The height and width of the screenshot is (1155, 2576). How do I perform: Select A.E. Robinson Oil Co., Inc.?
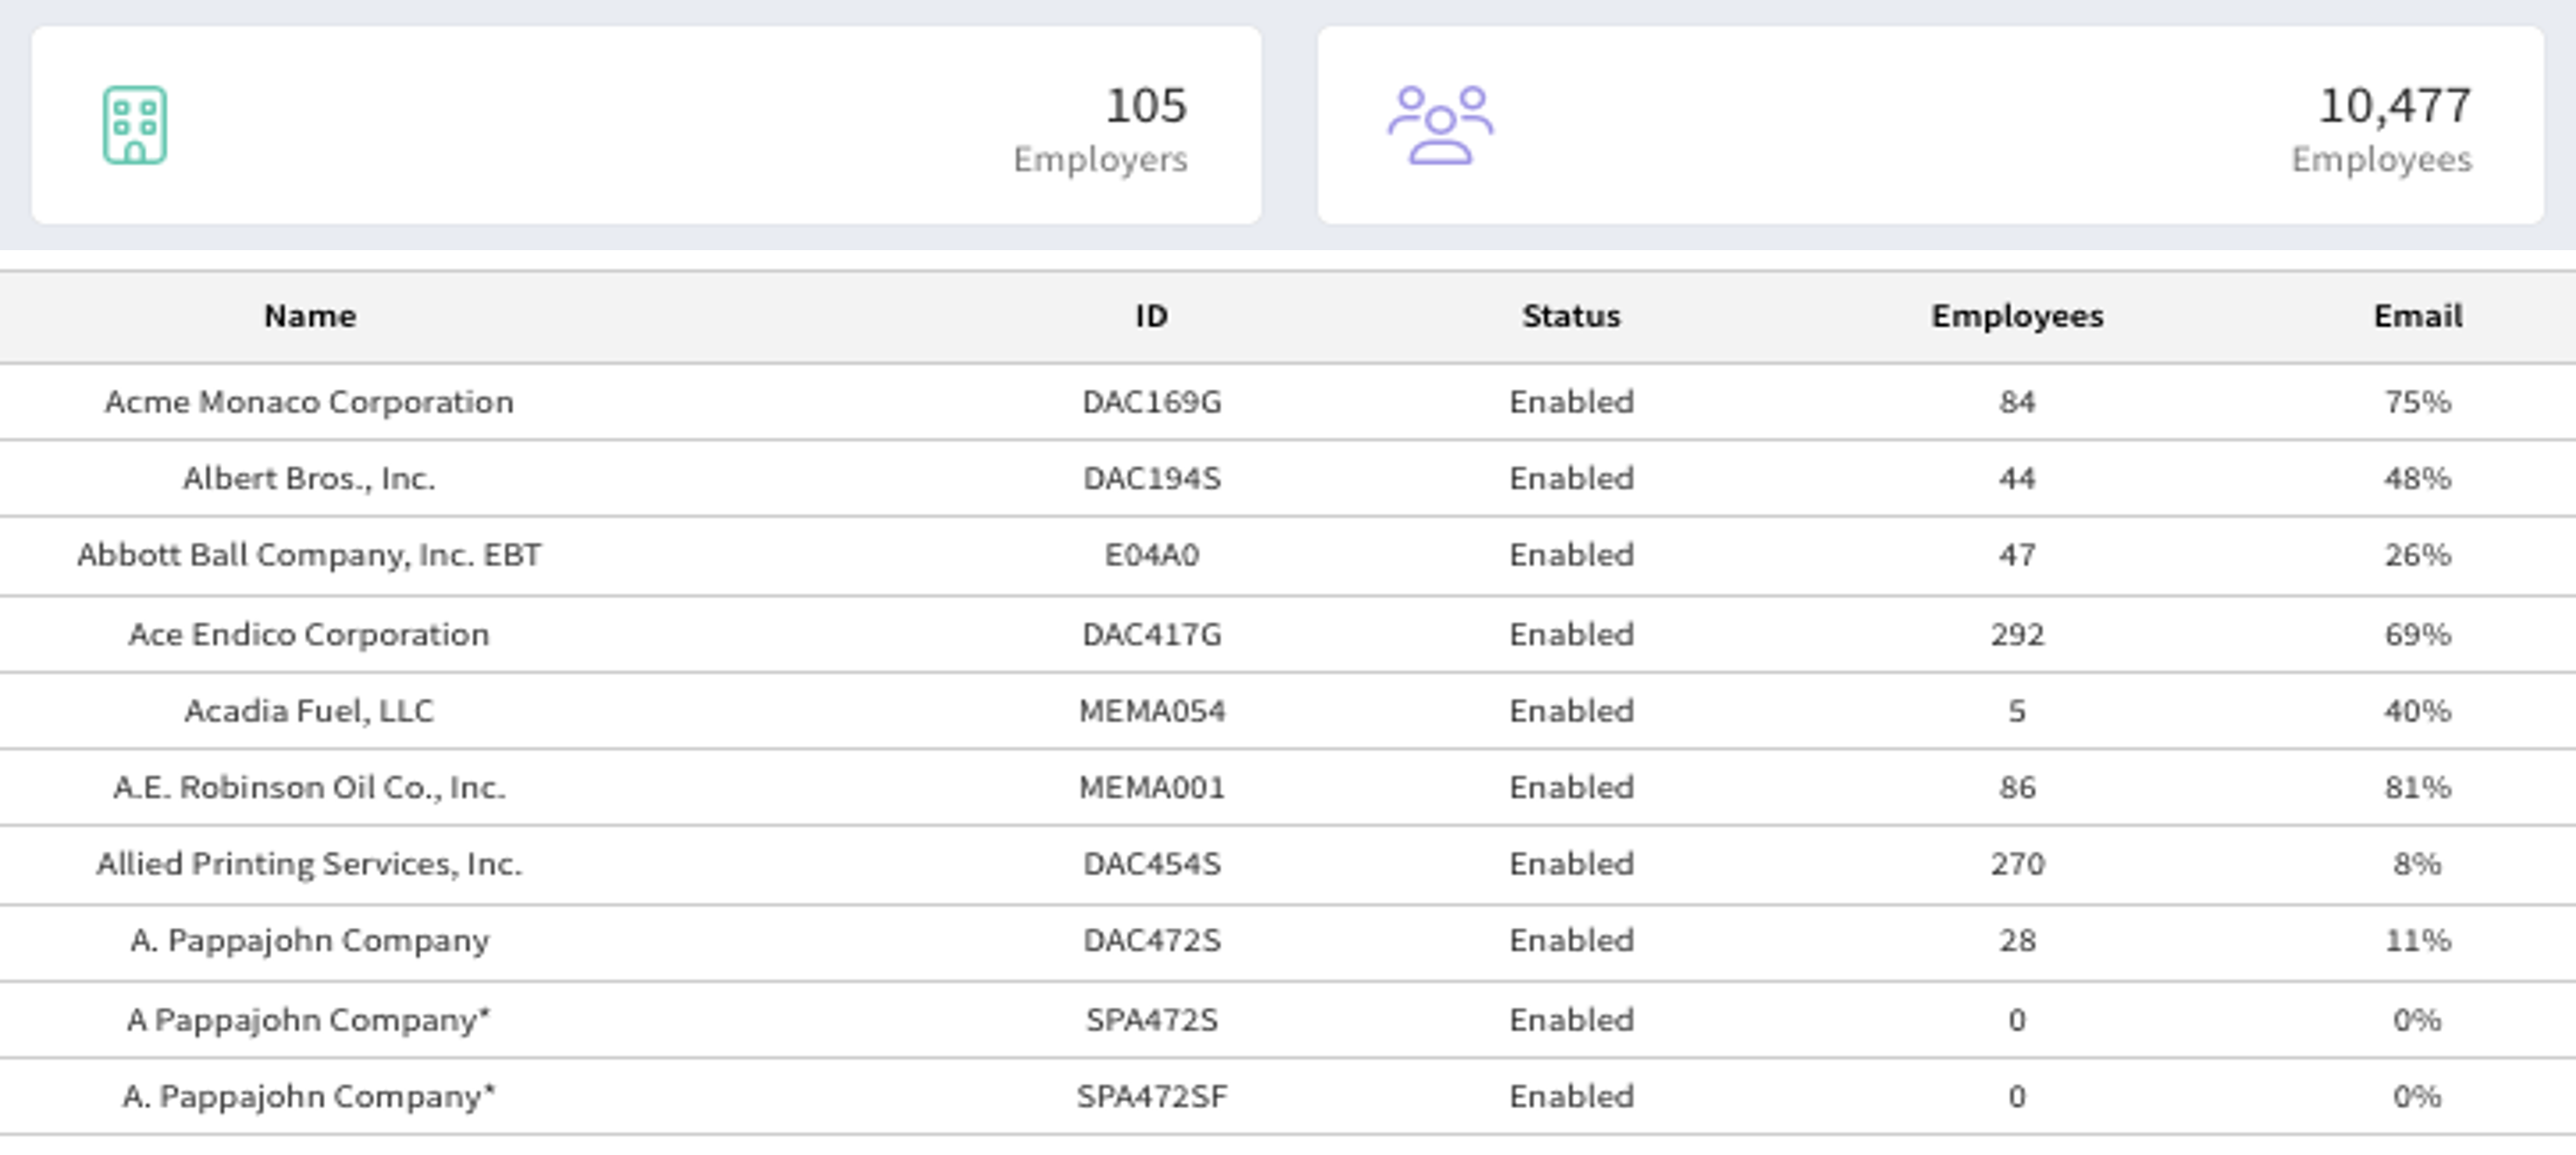(309, 788)
